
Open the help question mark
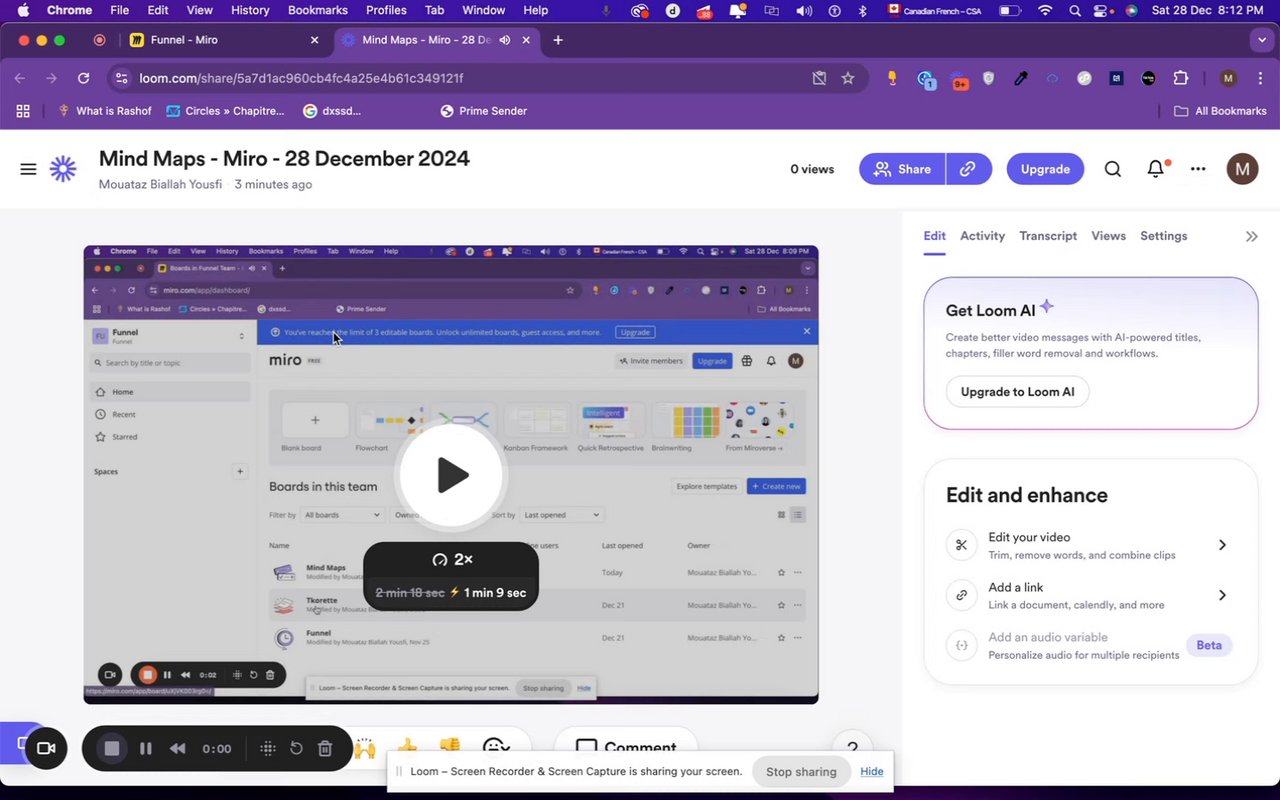(x=852, y=748)
